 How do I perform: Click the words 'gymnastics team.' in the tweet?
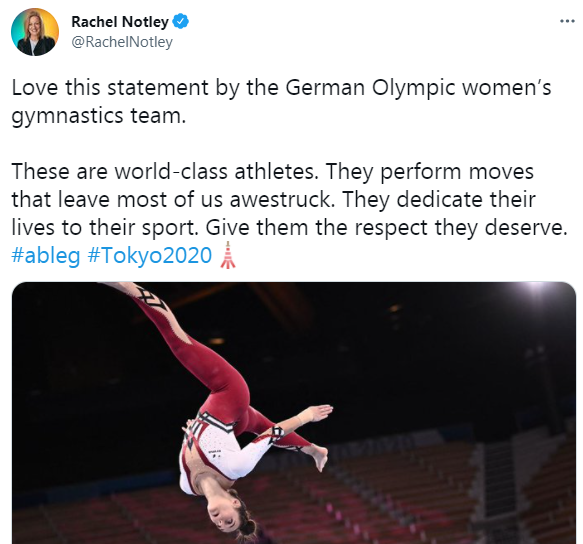pyautogui.click(x=99, y=116)
